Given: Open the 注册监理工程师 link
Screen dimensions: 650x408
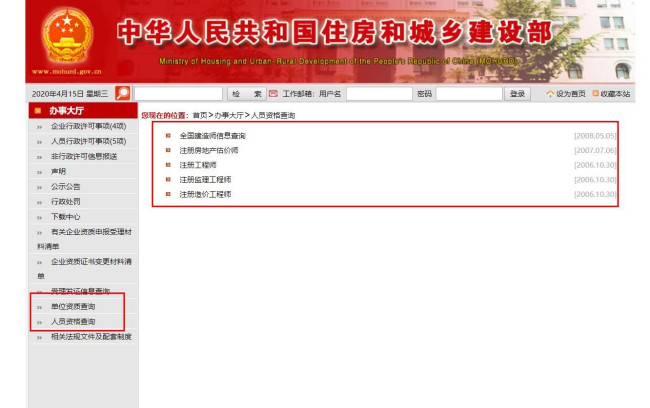Looking at the screenshot, I should (x=205, y=180).
